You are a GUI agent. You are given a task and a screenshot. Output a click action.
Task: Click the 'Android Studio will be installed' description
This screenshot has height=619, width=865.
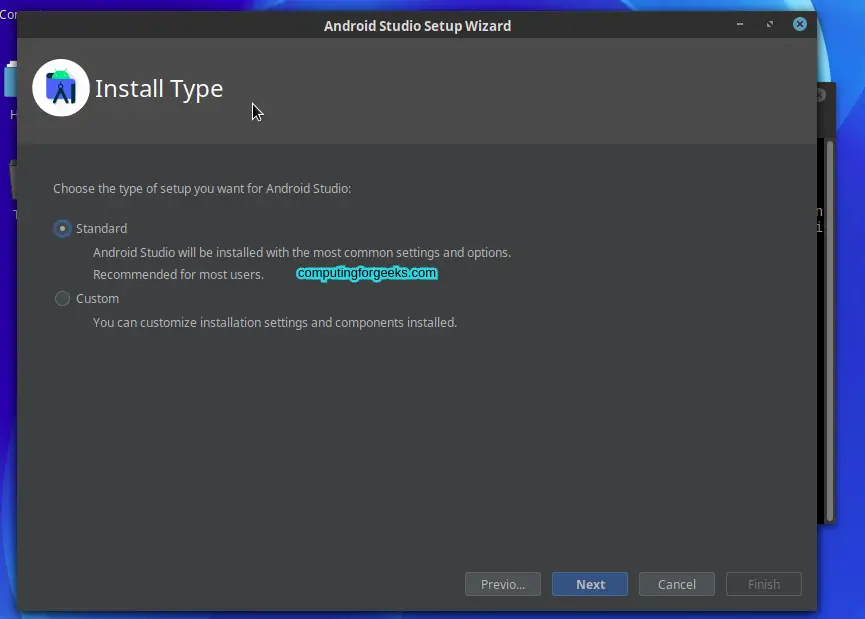(x=302, y=253)
